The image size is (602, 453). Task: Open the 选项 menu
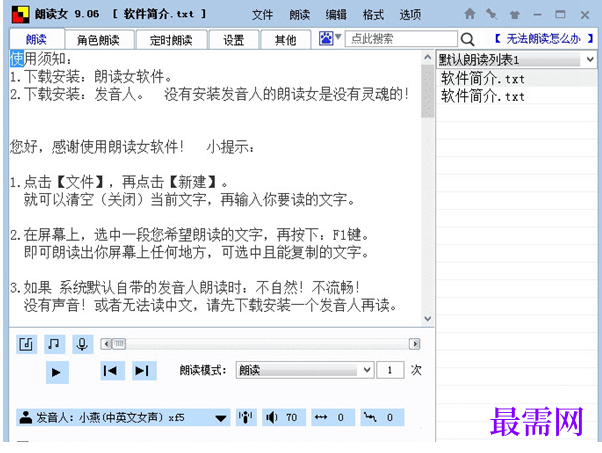coord(410,15)
